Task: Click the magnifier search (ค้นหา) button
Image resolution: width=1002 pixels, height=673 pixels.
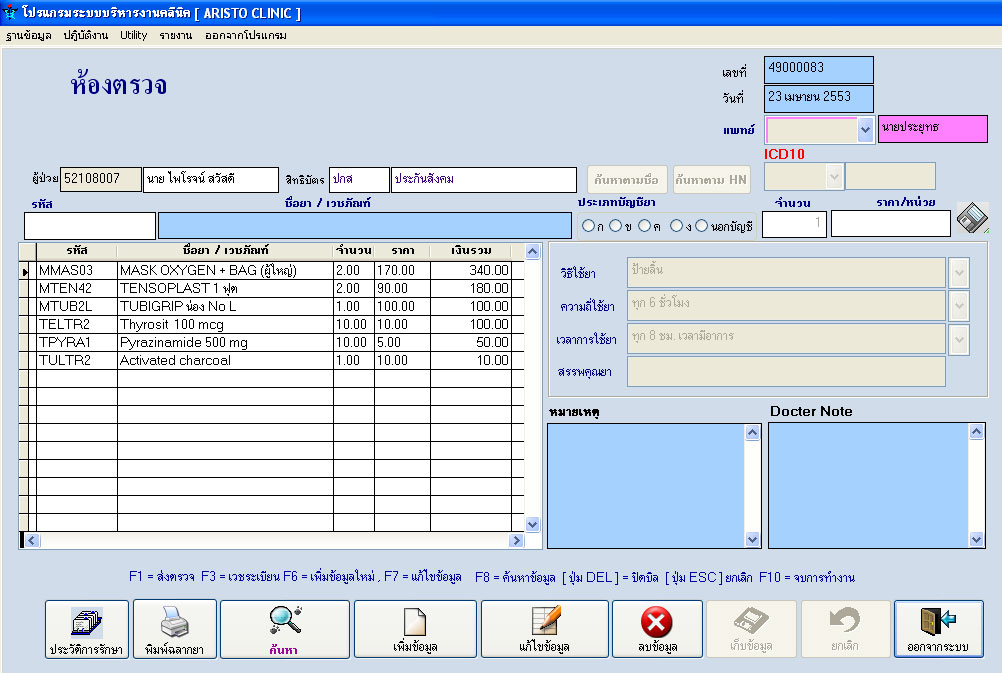Action: pos(284,629)
